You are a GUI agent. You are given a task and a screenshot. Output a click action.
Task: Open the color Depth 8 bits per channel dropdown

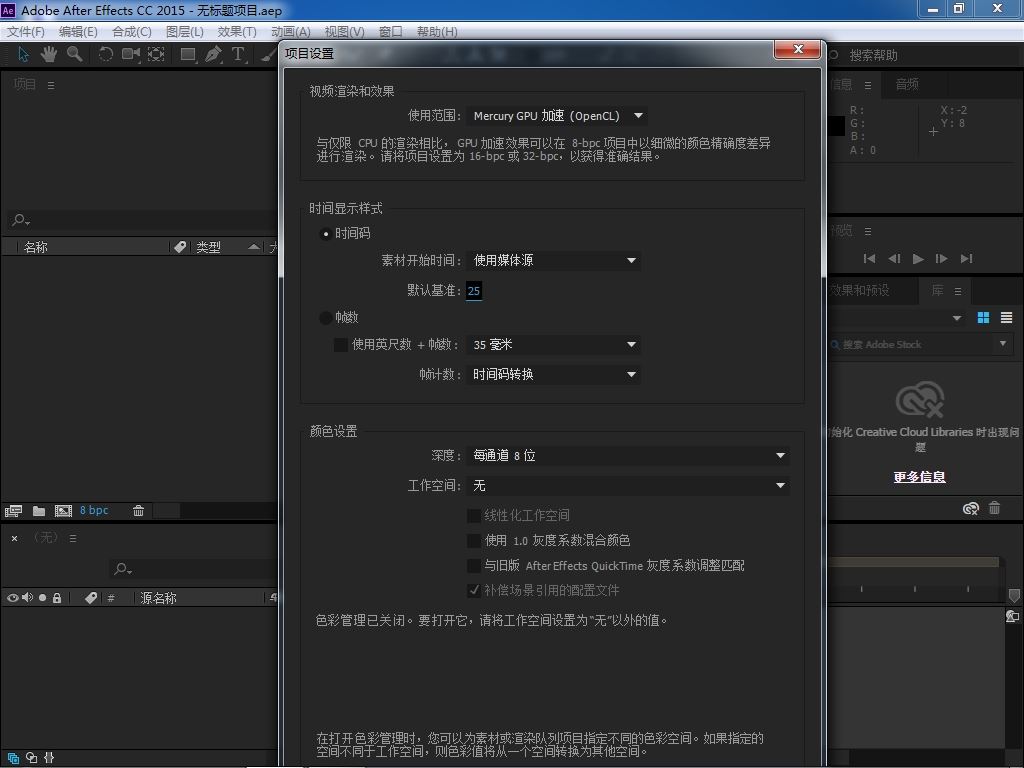point(628,455)
